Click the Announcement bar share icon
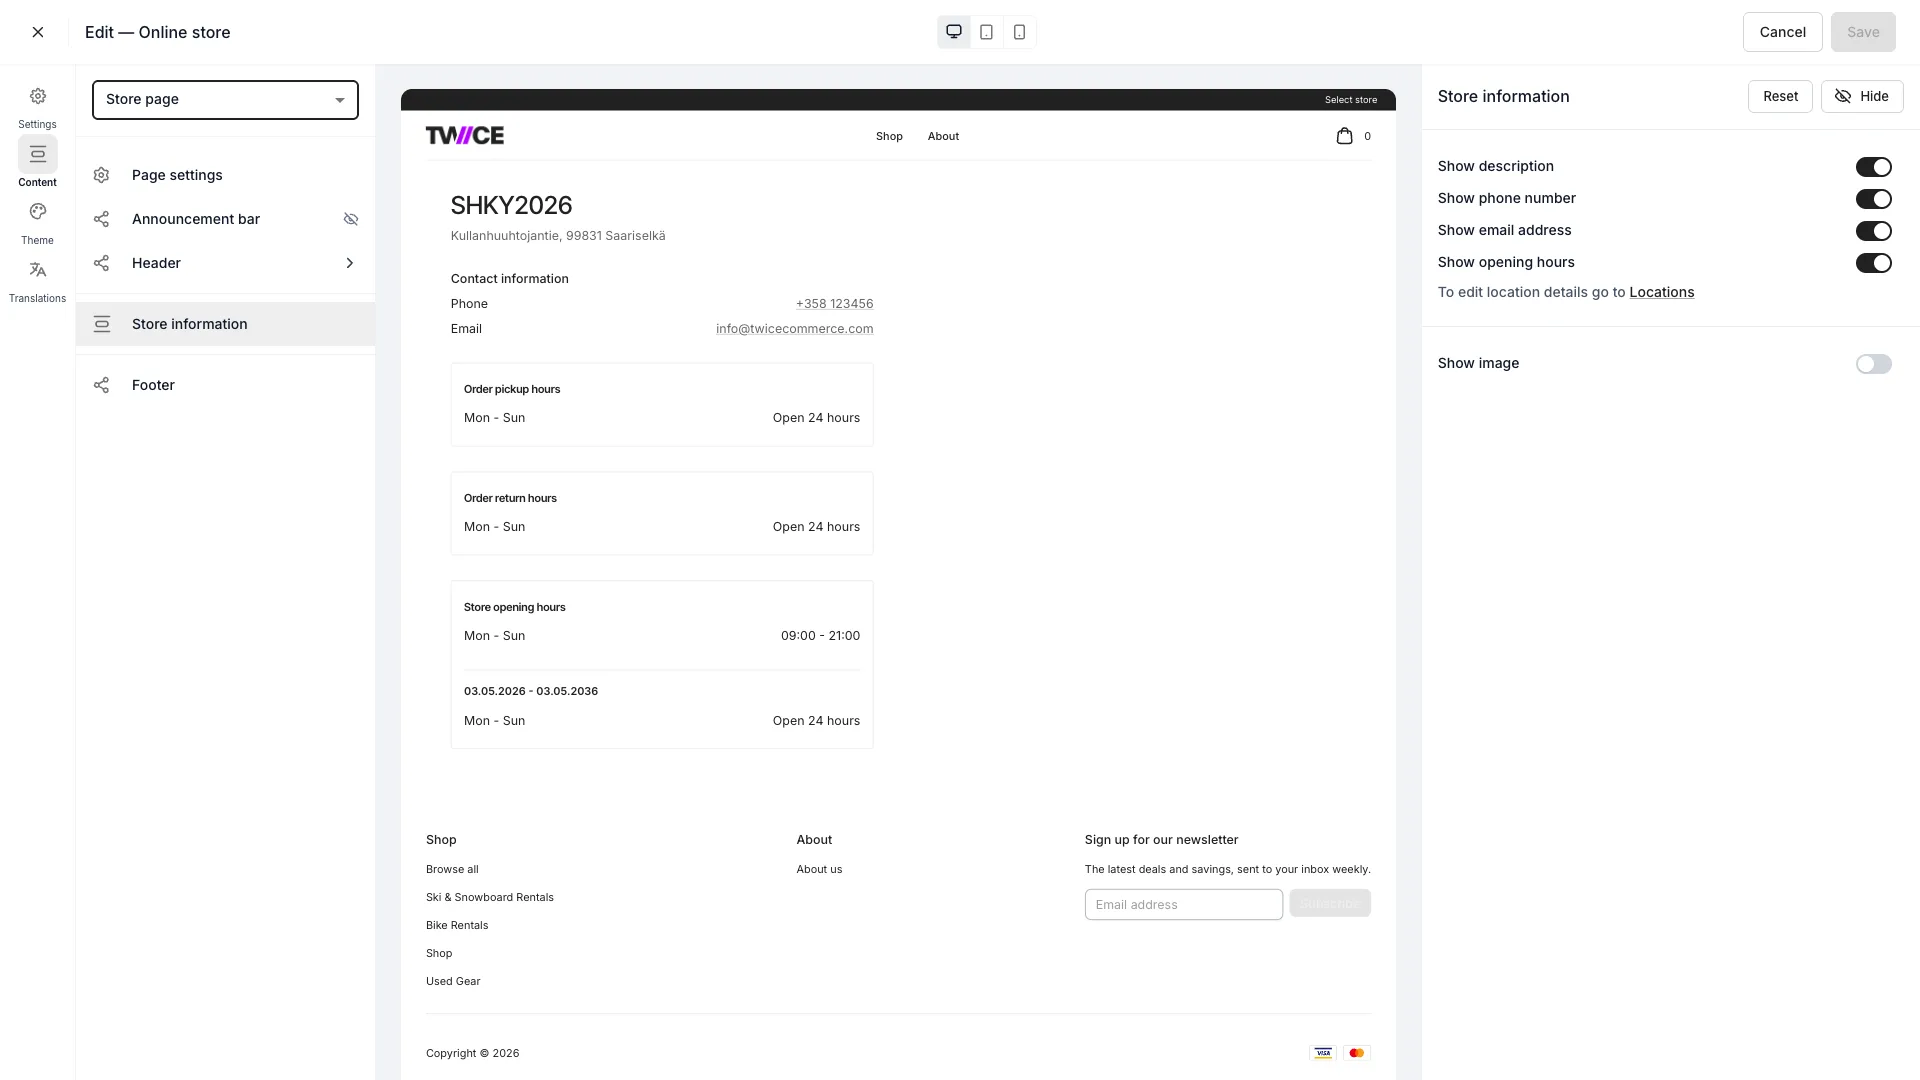The height and width of the screenshot is (1080, 1920). coord(101,219)
